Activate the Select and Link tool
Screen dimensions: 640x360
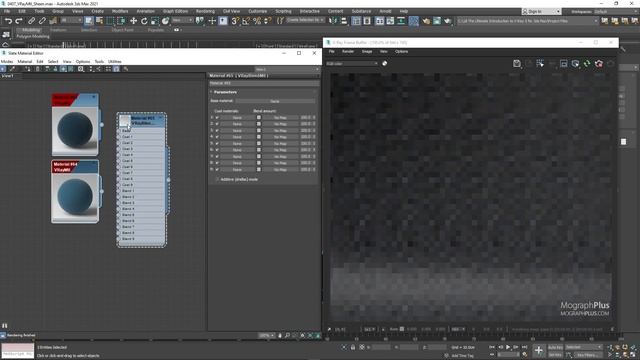[31, 21]
